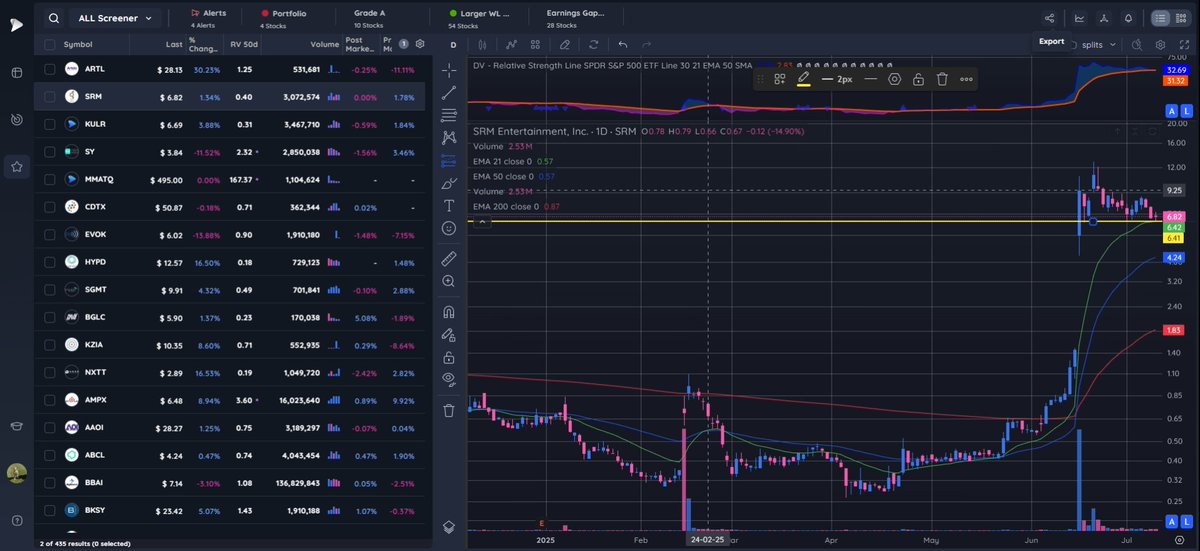Tick the checkbox for EVOK row
Screen dimensions: 1200x551
tap(49, 235)
